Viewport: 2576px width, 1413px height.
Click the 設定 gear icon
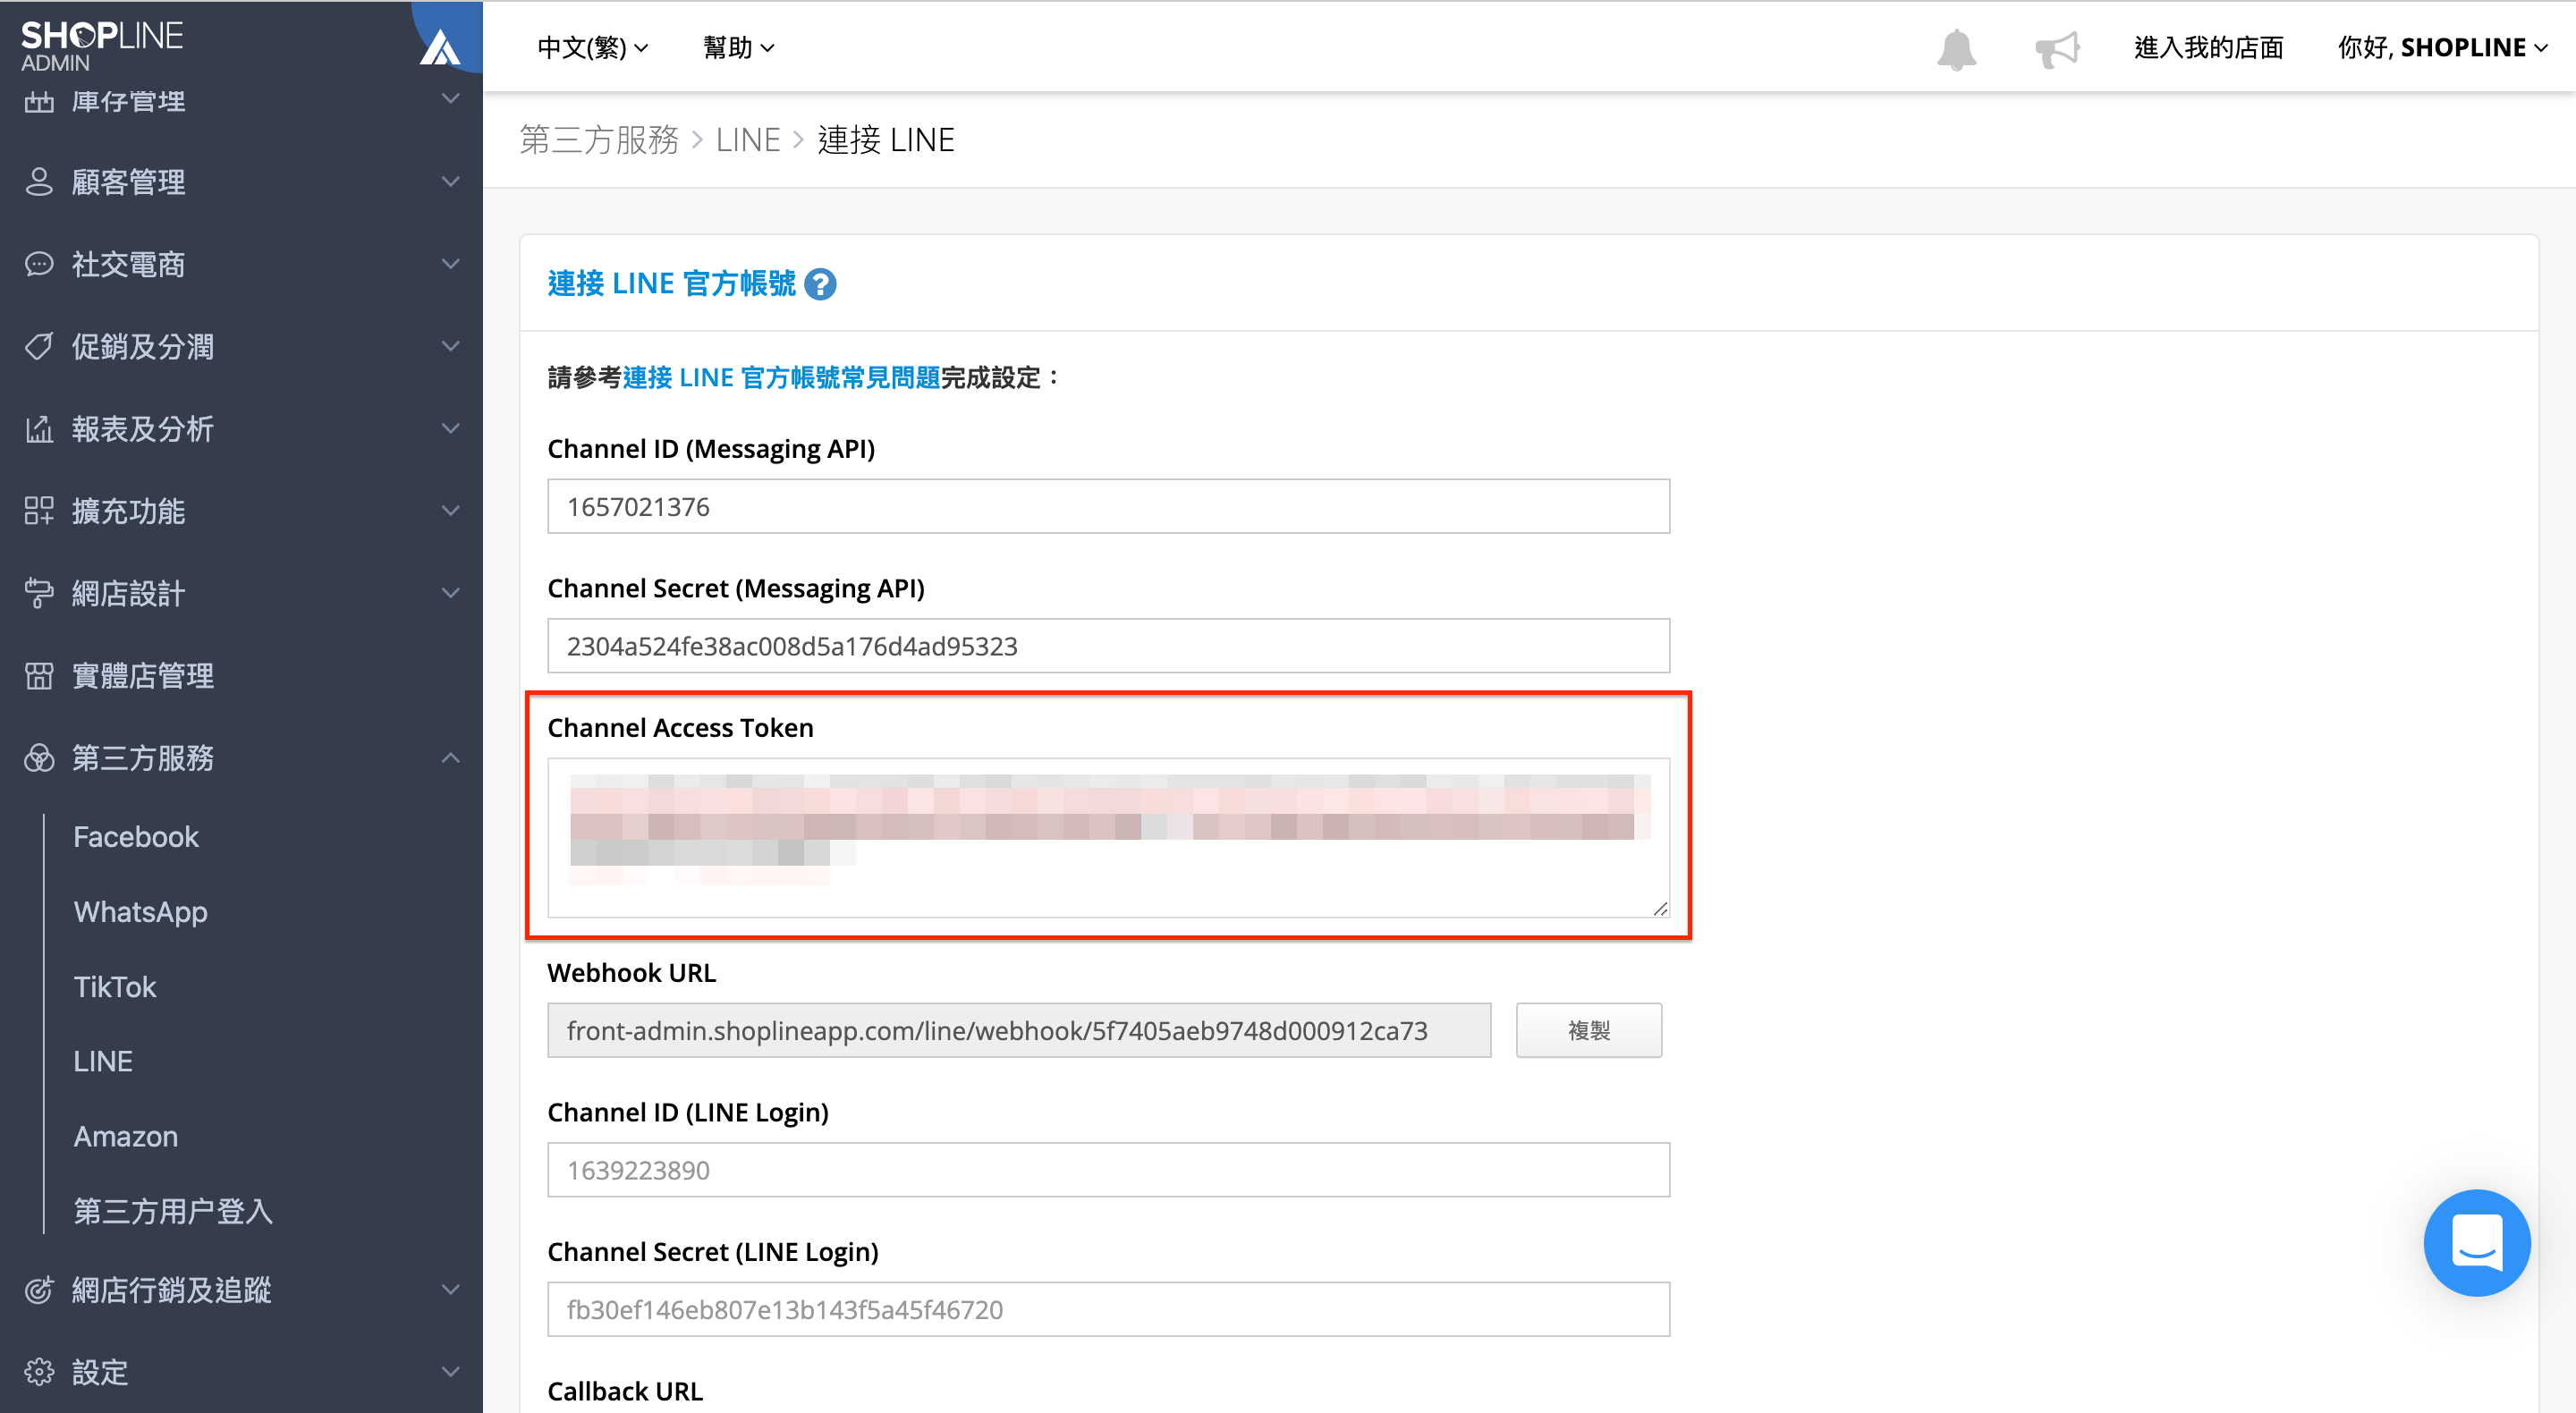(x=39, y=1372)
